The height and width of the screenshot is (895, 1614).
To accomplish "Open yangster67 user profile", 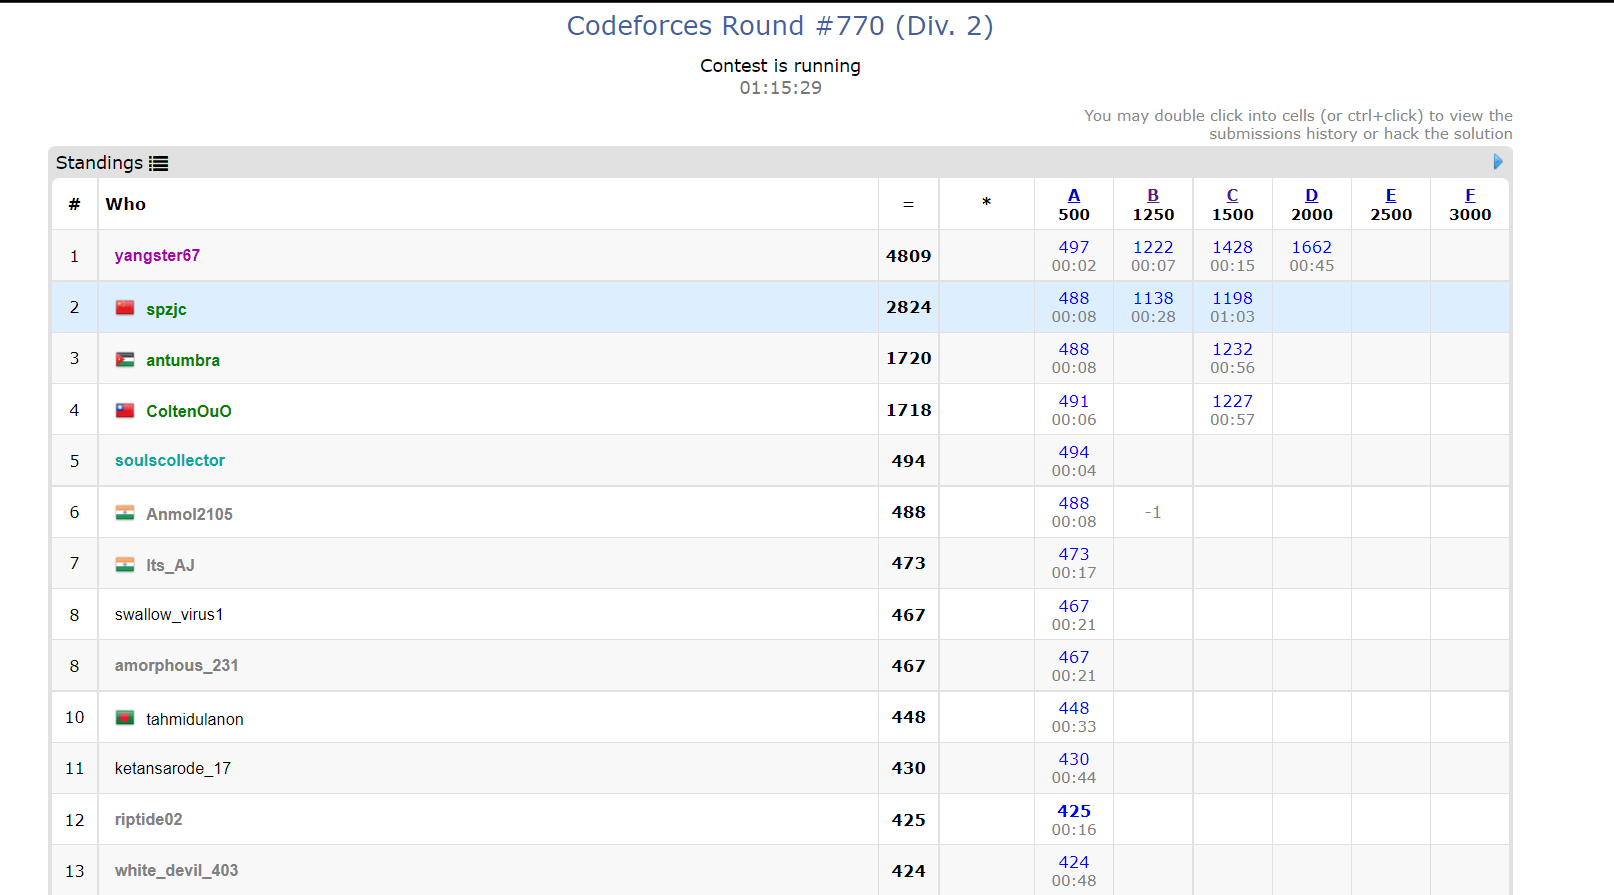I will [x=157, y=256].
